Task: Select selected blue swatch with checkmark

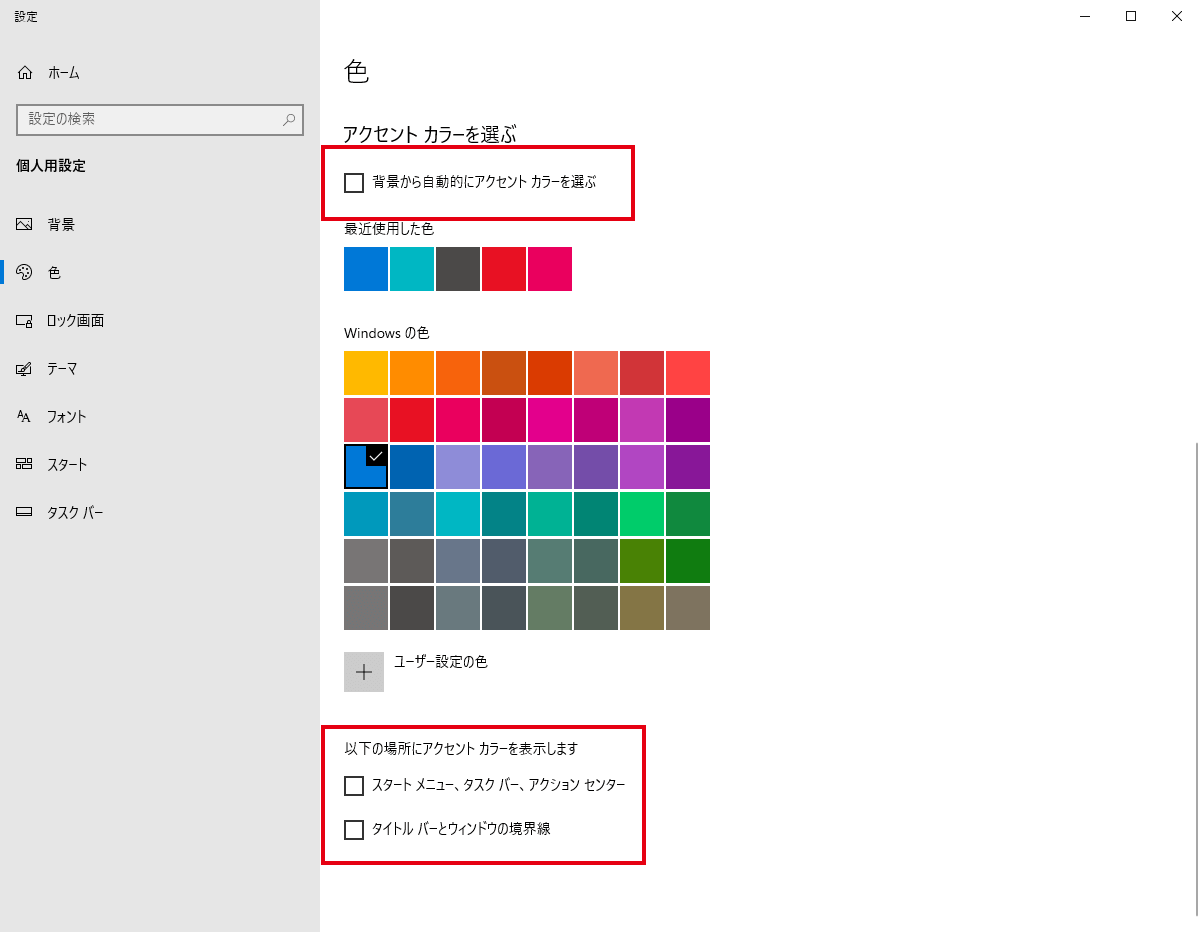Action: (x=366, y=467)
